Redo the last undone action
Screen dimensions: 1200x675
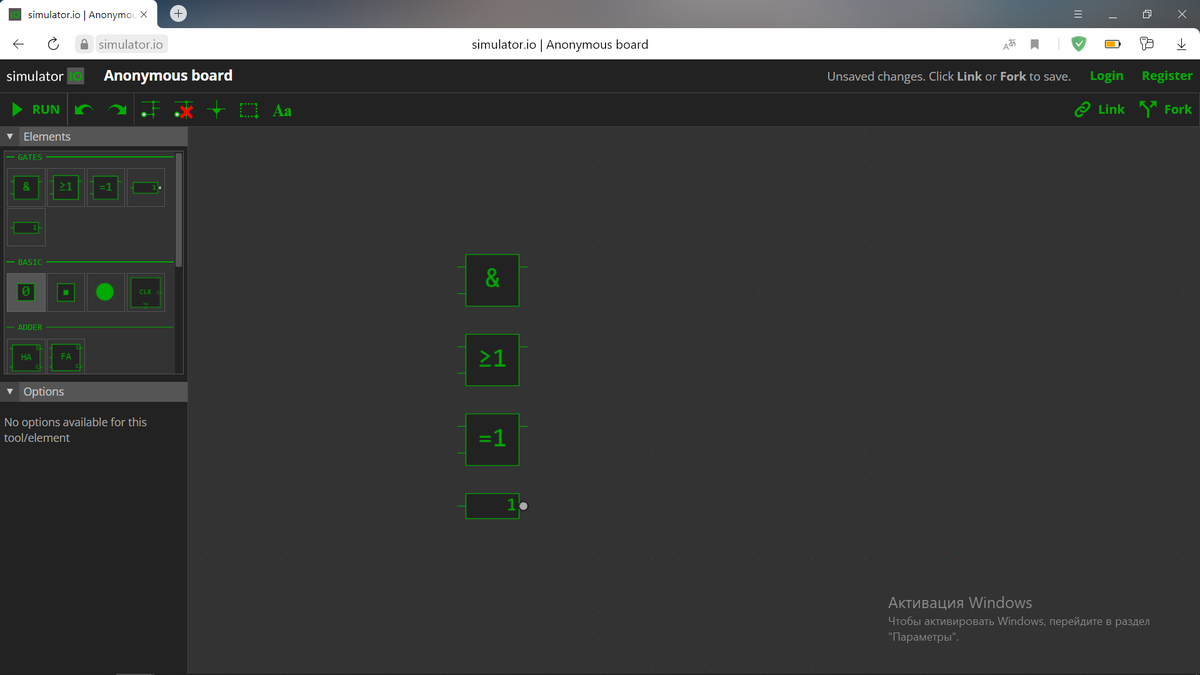tap(118, 110)
